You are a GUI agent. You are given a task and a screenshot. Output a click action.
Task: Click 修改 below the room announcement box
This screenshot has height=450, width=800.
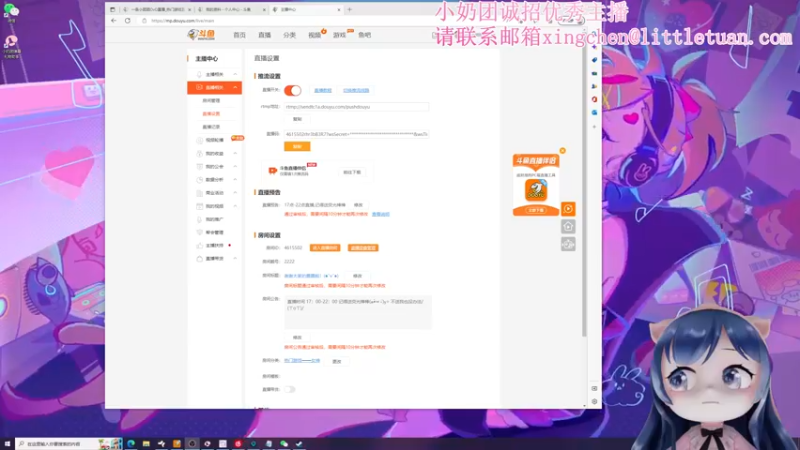[297, 338]
